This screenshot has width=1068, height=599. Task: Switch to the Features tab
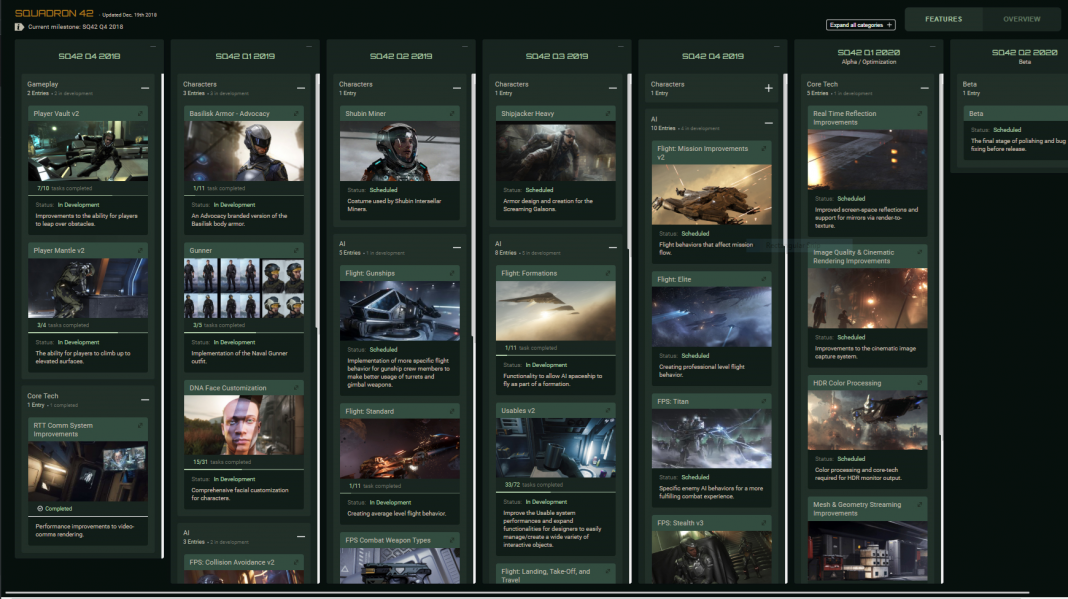pyautogui.click(x=943, y=19)
